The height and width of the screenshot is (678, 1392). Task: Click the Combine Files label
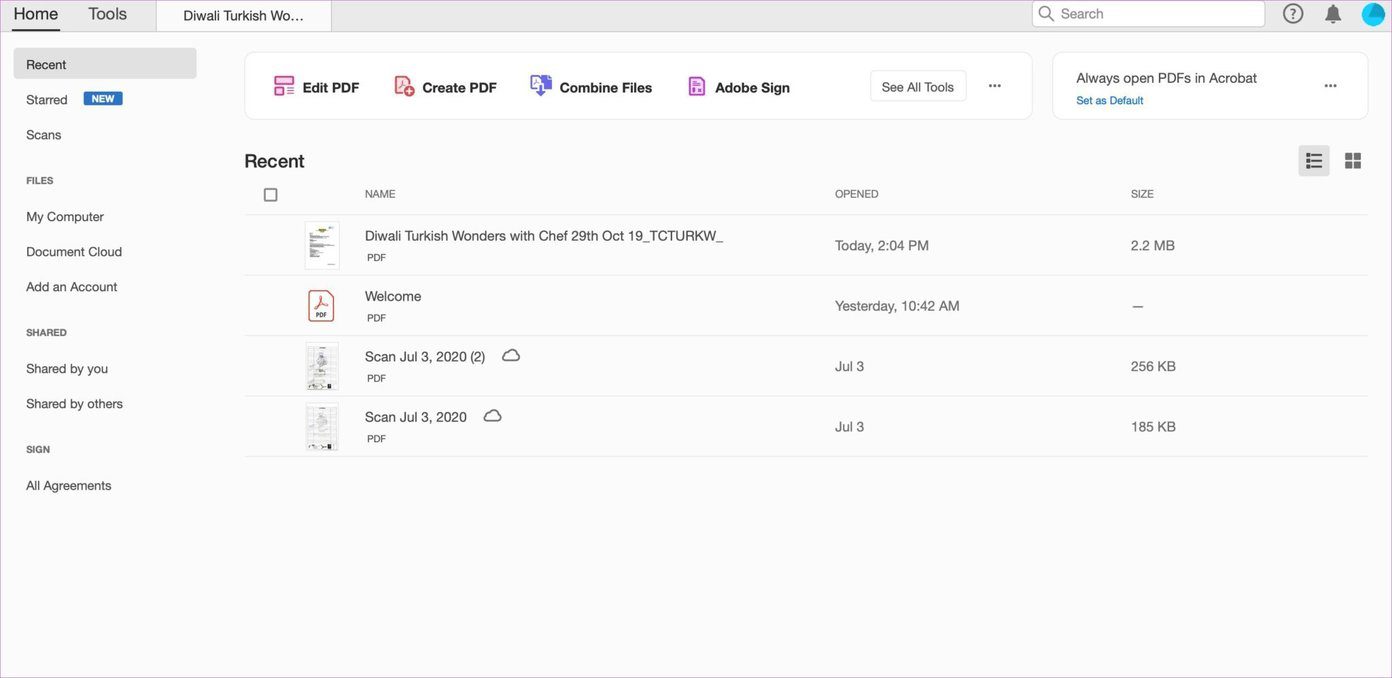[x=606, y=88]
